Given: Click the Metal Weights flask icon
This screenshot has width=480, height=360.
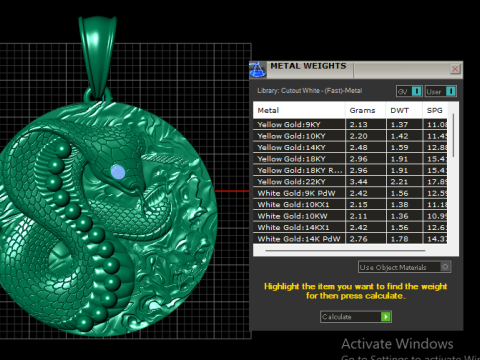Looking at the screenshot, I should (x=258, y=70).
